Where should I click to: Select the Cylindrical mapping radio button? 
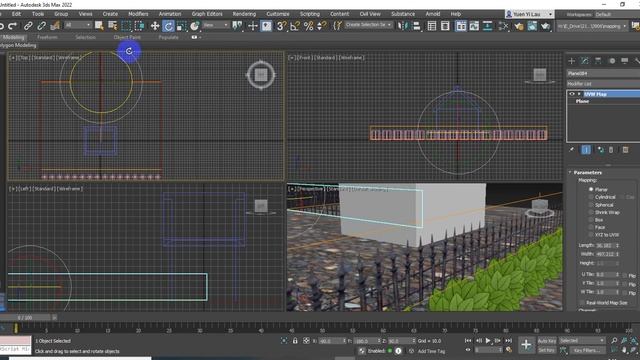click(x=591, y=197)
